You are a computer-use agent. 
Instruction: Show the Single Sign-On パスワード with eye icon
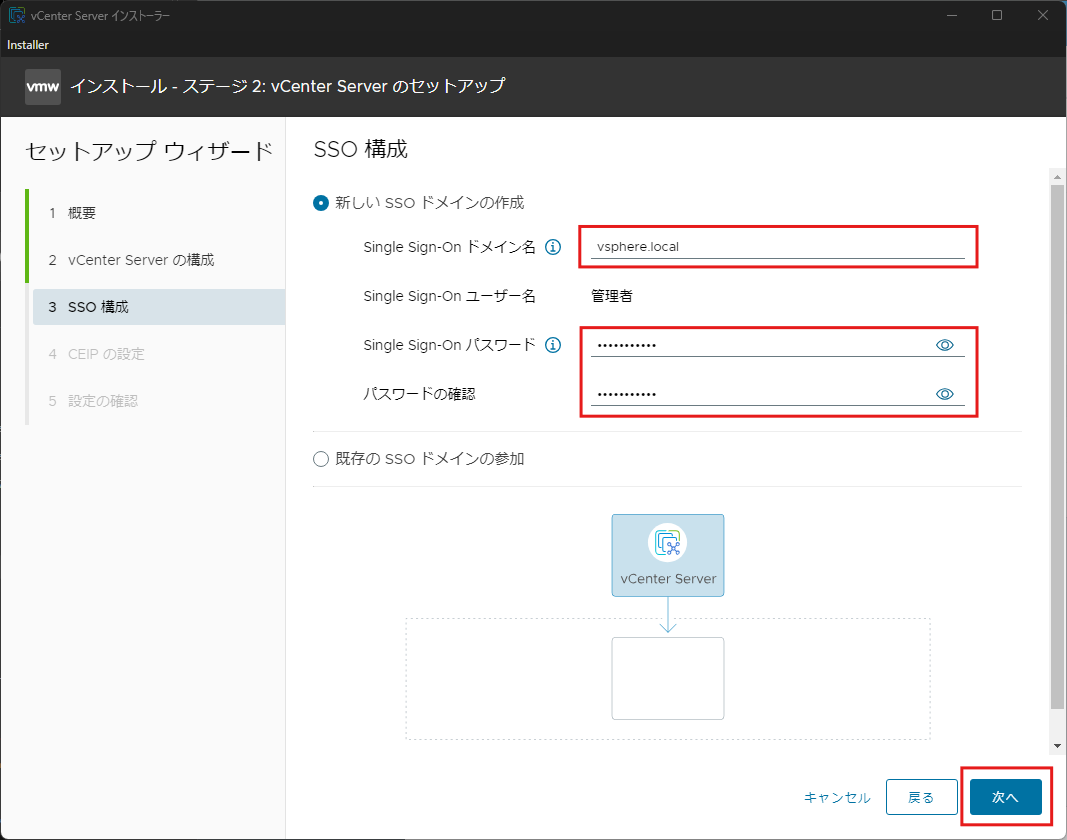click(x=945, y=345)
